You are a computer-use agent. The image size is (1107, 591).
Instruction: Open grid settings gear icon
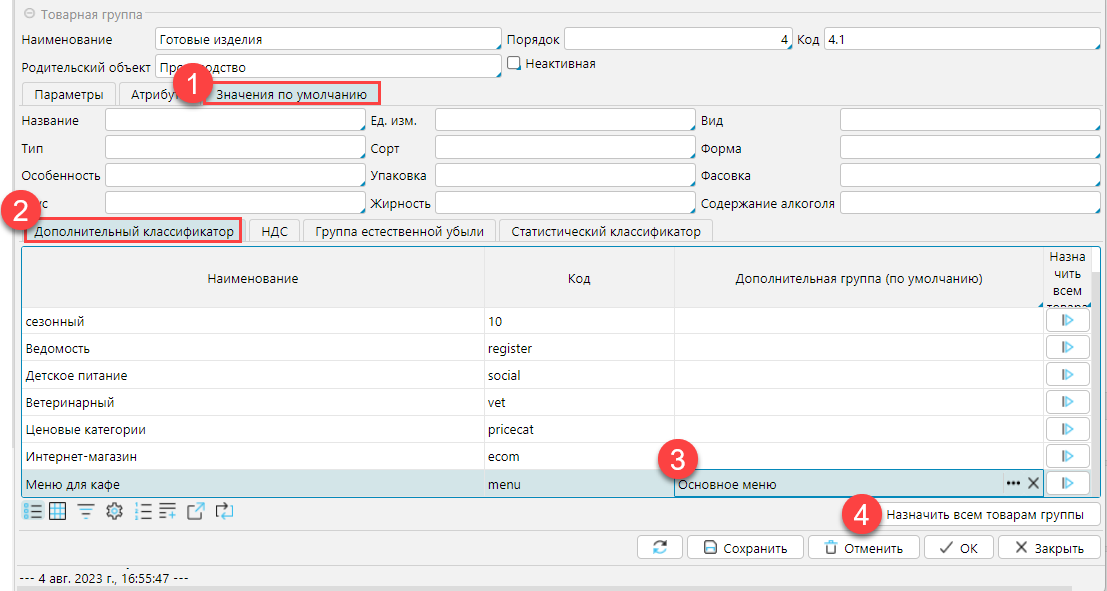coord(114,511)
